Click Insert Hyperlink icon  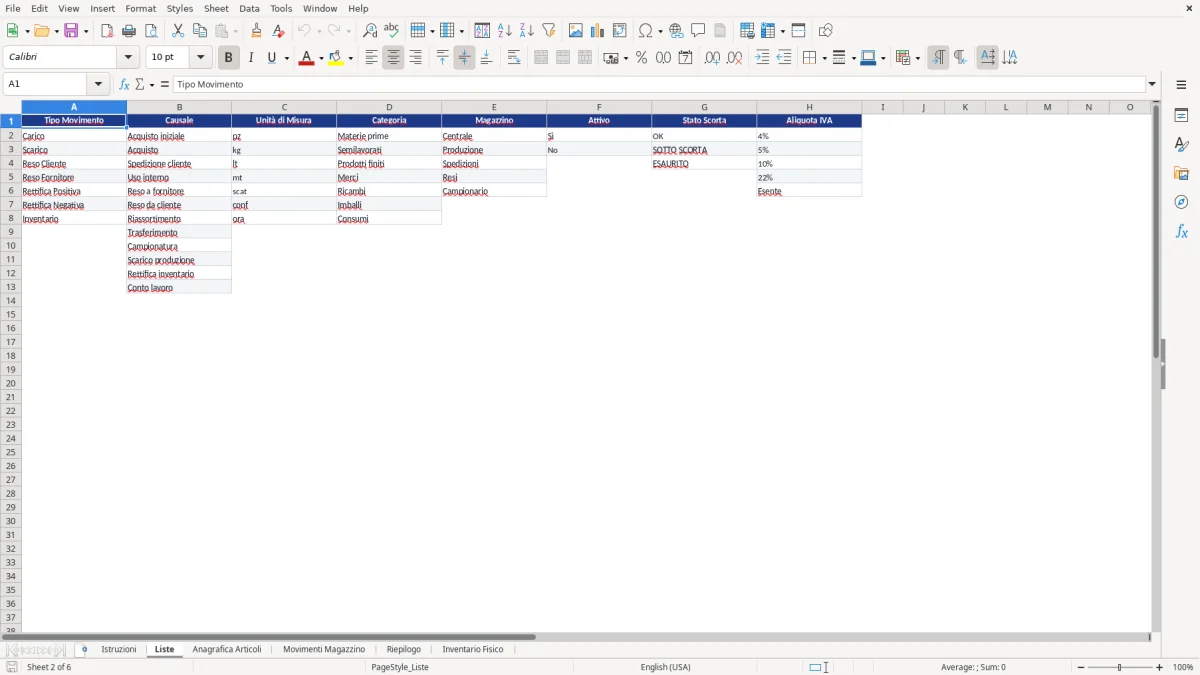coord(677,31)
